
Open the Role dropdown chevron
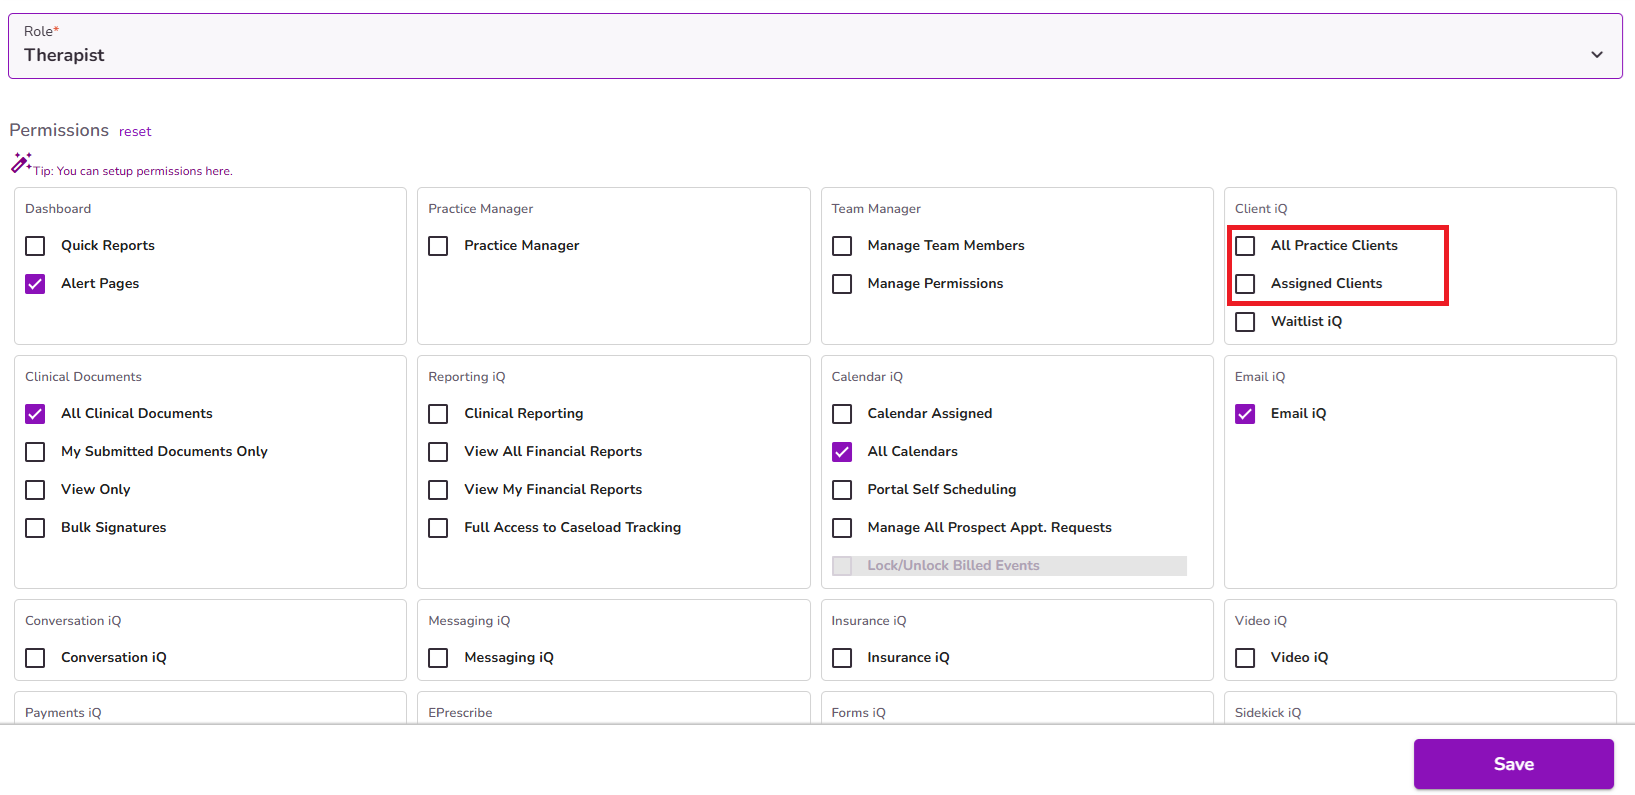point(1597,55)
